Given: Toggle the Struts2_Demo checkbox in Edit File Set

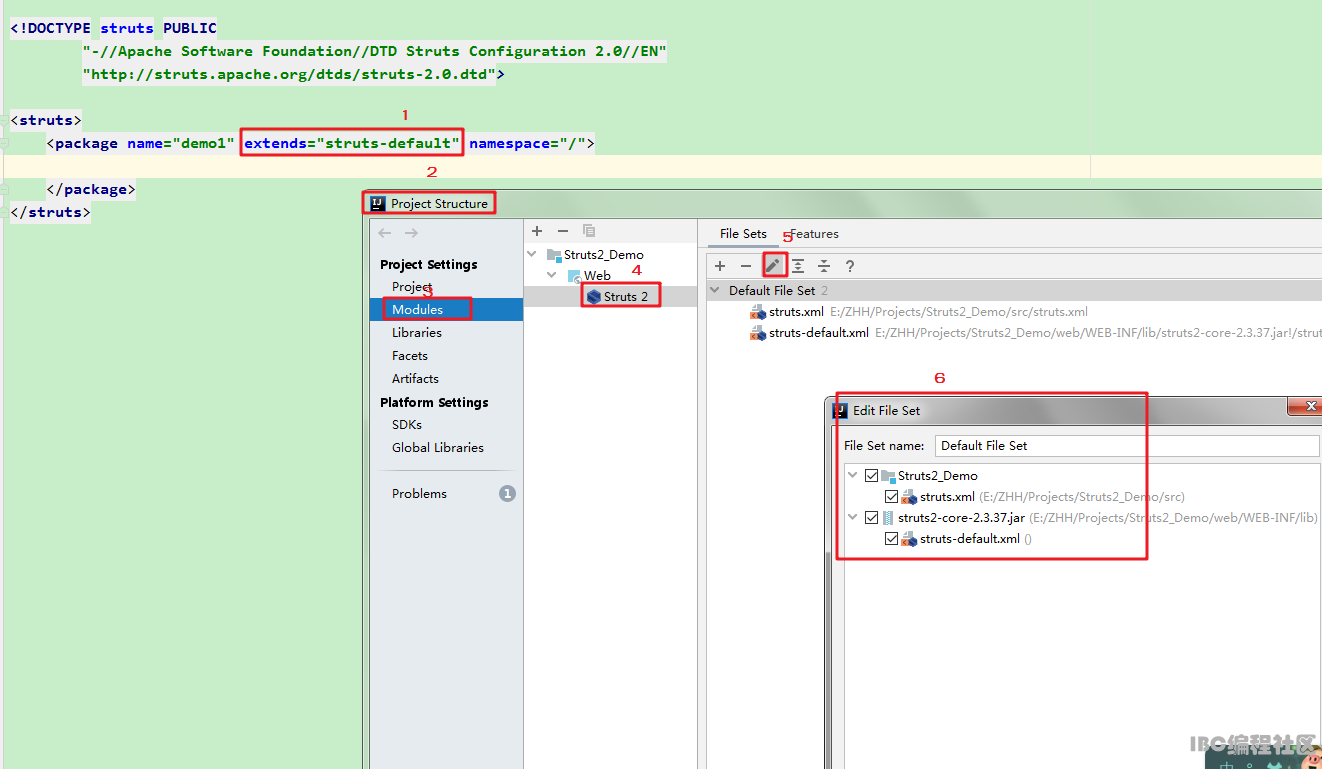Looking at the screenshot, I should 871,476.
